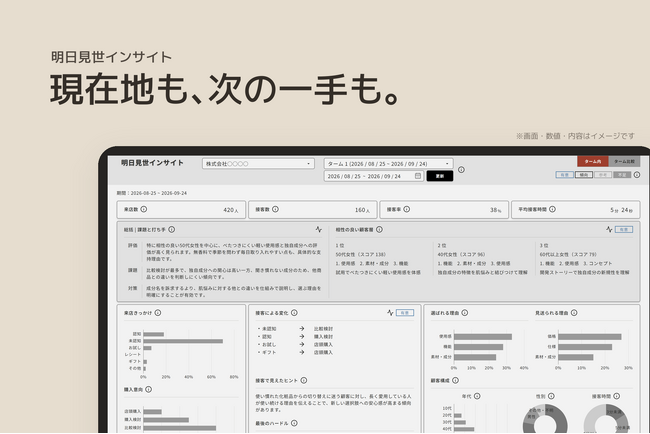Show info for 接客時間 donut chart
This screenshot has width=650, height=434.
[x=616, y=396]
